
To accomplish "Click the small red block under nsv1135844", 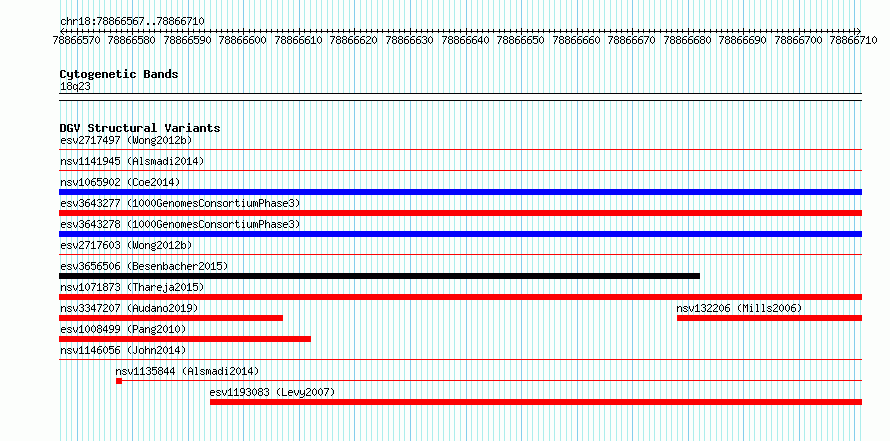I will [119, 381].
